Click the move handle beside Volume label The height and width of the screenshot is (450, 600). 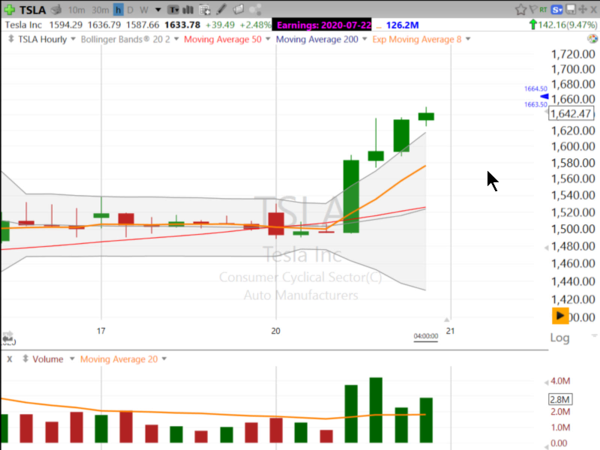coord(26,358)
